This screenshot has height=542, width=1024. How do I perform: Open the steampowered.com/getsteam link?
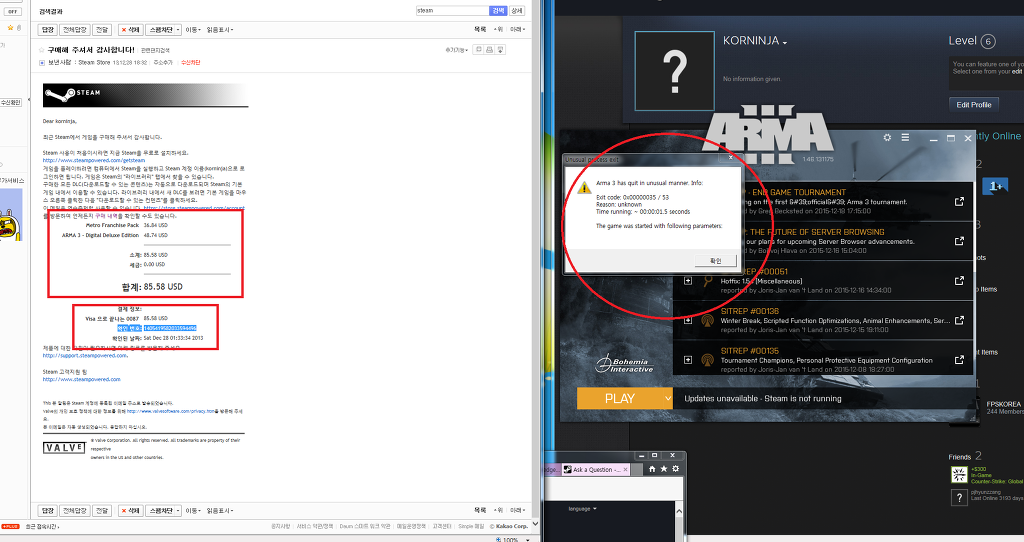pos(94,161)
